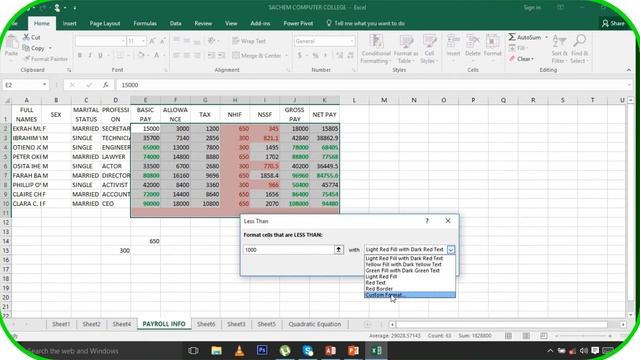
Task: Click the font color A button
Action: (x=157, y=55)
